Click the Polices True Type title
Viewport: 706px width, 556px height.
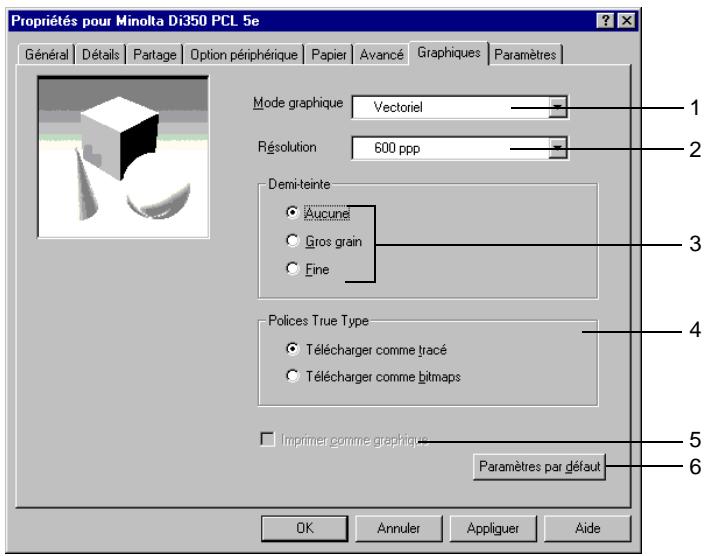(318, 321)
